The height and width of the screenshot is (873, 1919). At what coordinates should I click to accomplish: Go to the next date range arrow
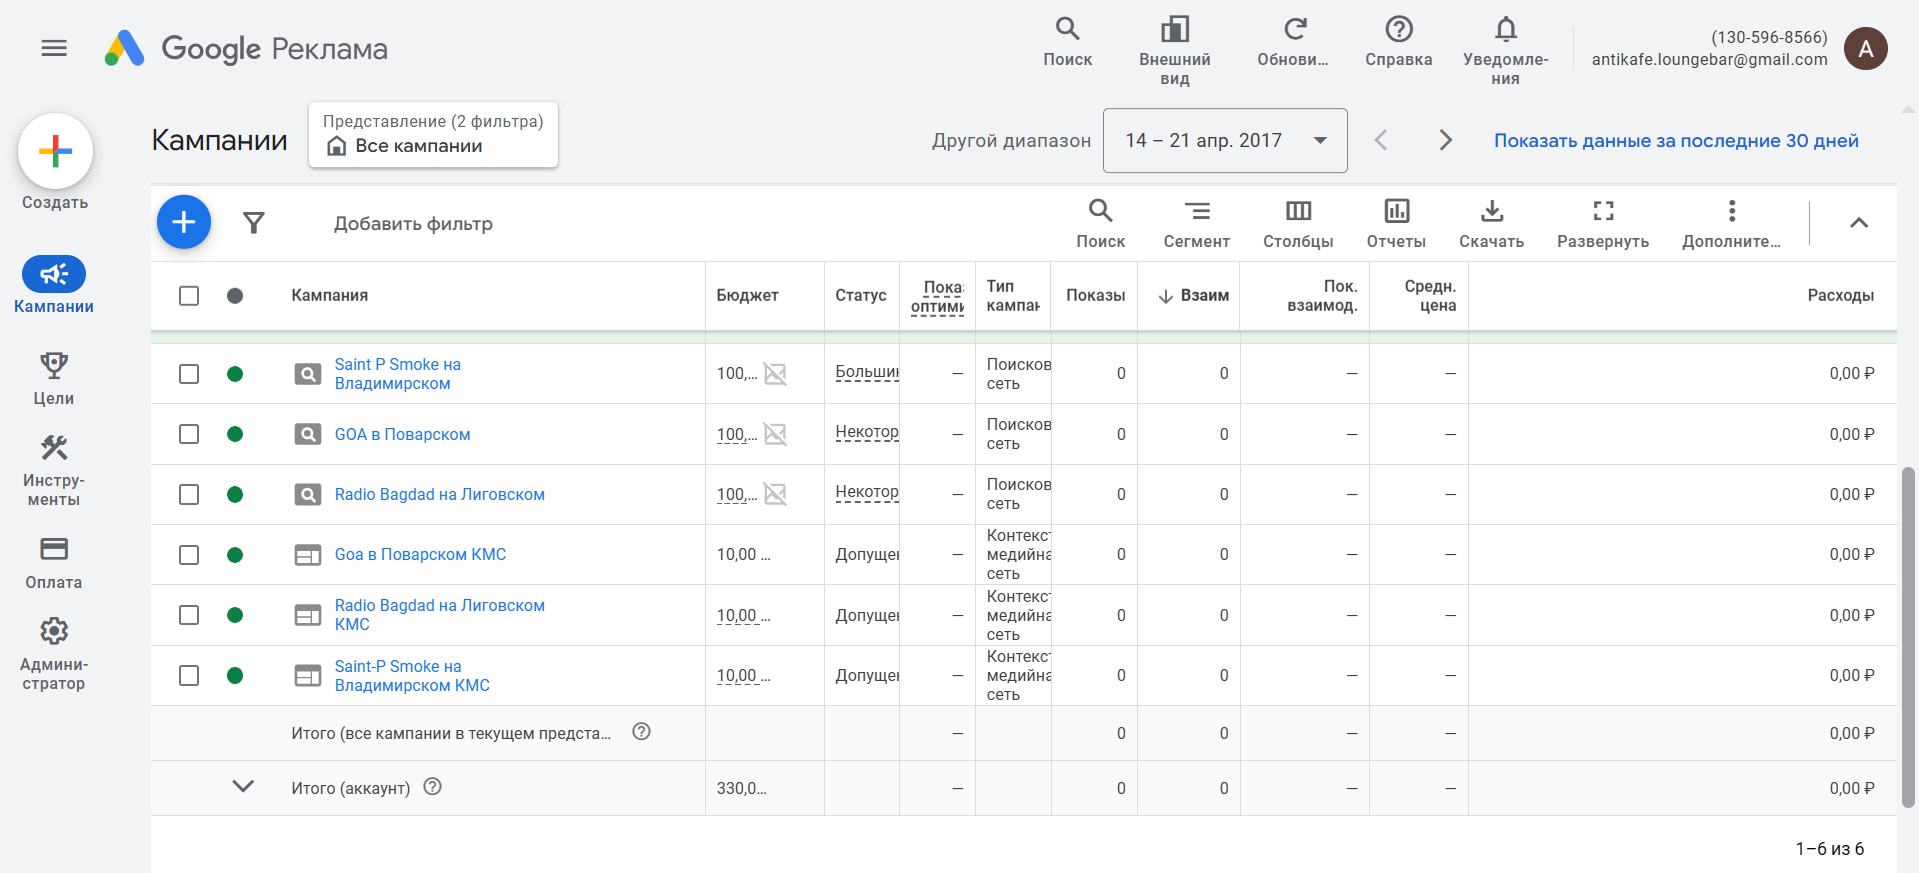(x=1445, y=140)
